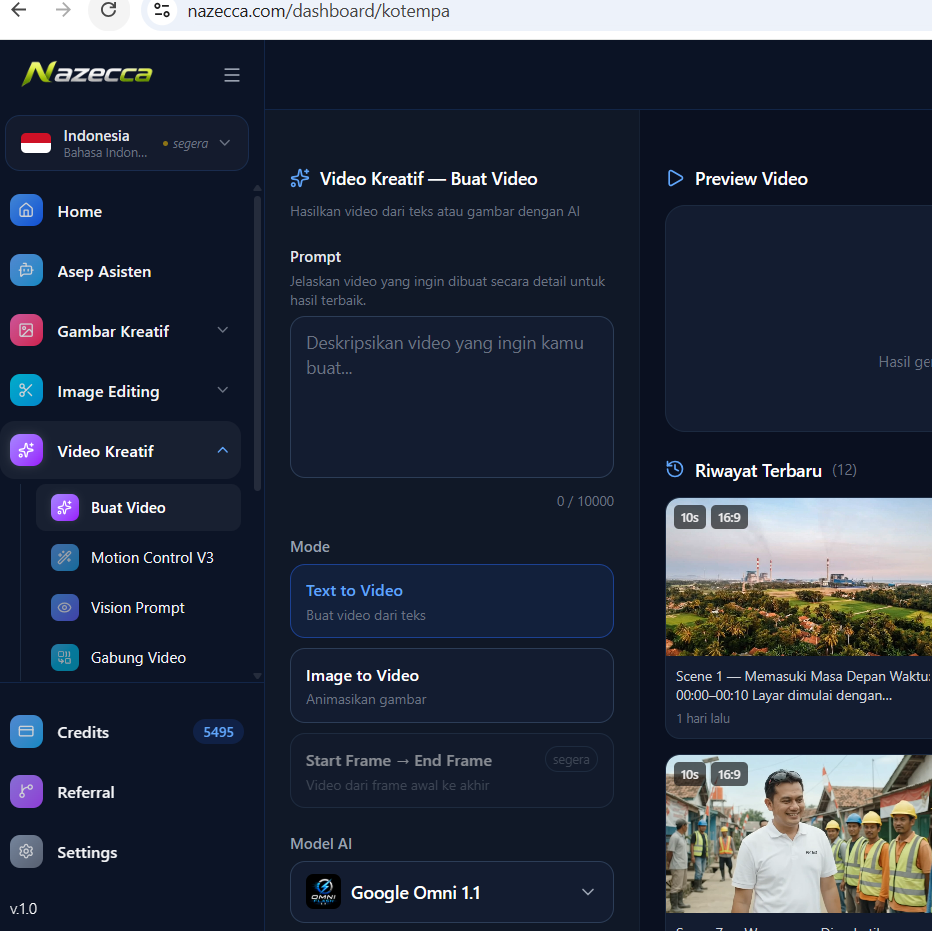Expand the Gambar Kreatif submenu chevron

click(223, 330)
